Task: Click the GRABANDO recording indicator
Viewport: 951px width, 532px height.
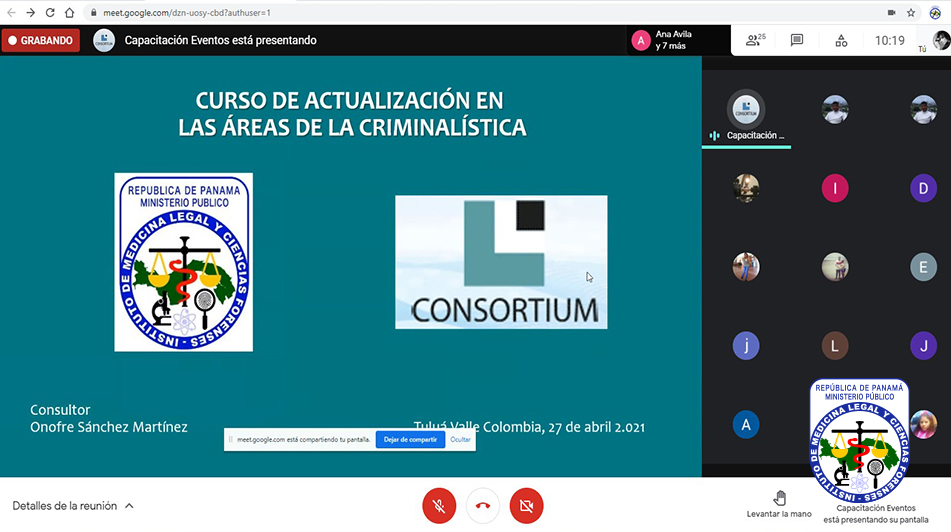Action: [41, 41]
